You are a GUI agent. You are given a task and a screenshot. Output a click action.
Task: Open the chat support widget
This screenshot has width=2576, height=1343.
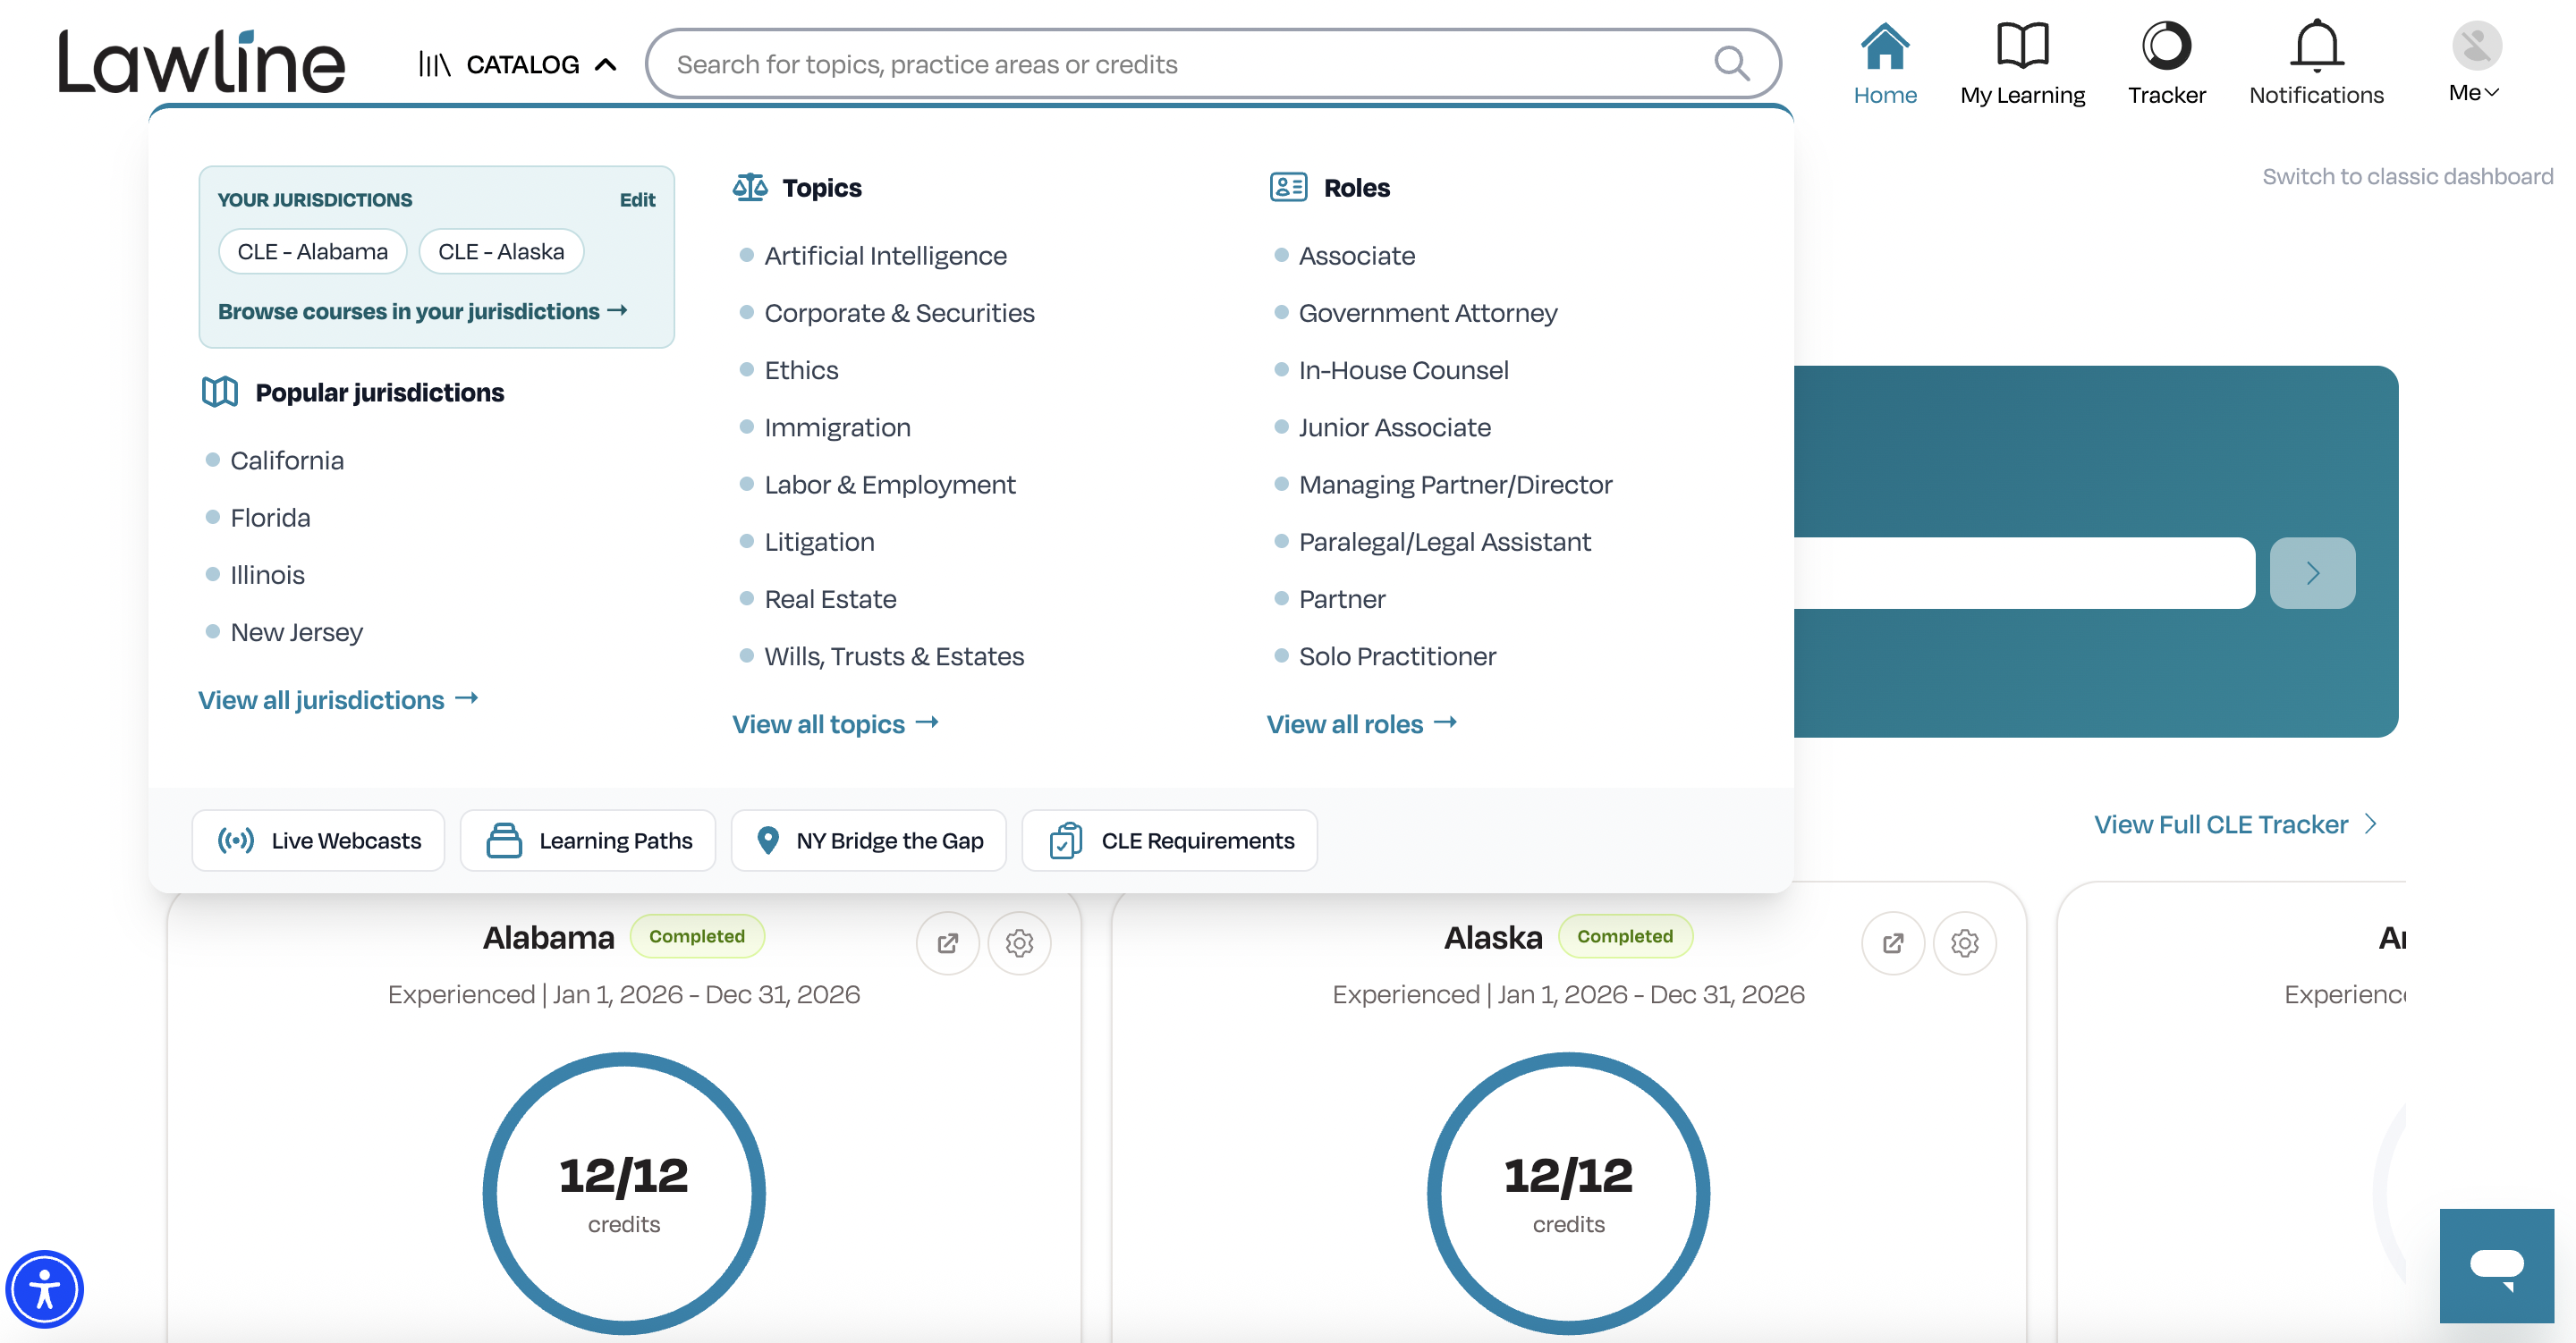[2496, 1265]
